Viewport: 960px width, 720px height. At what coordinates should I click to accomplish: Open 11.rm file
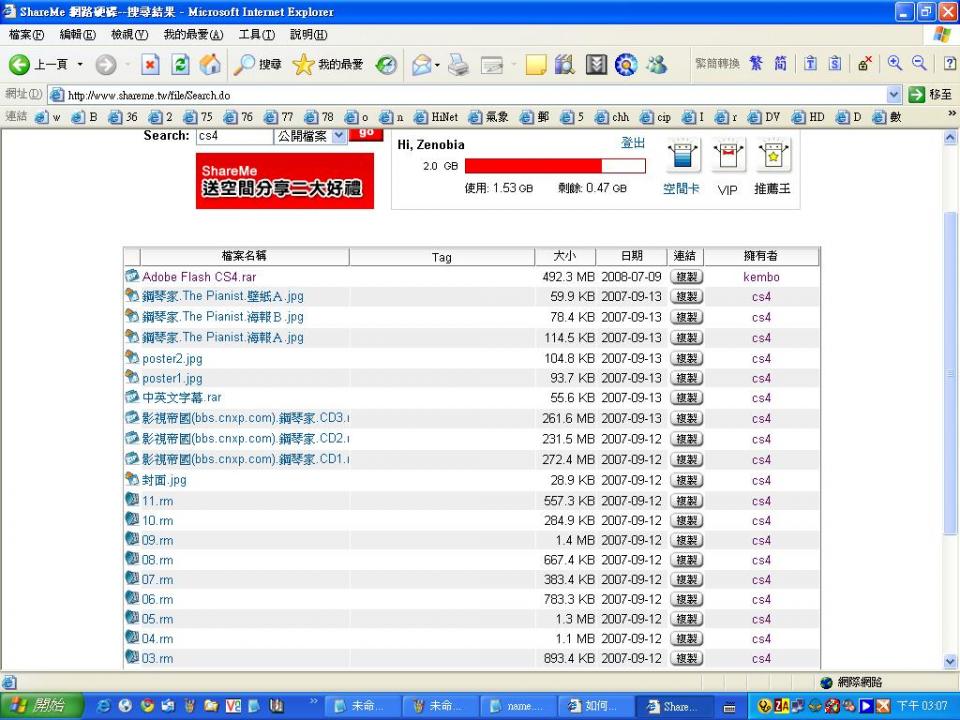pos(157,501)
